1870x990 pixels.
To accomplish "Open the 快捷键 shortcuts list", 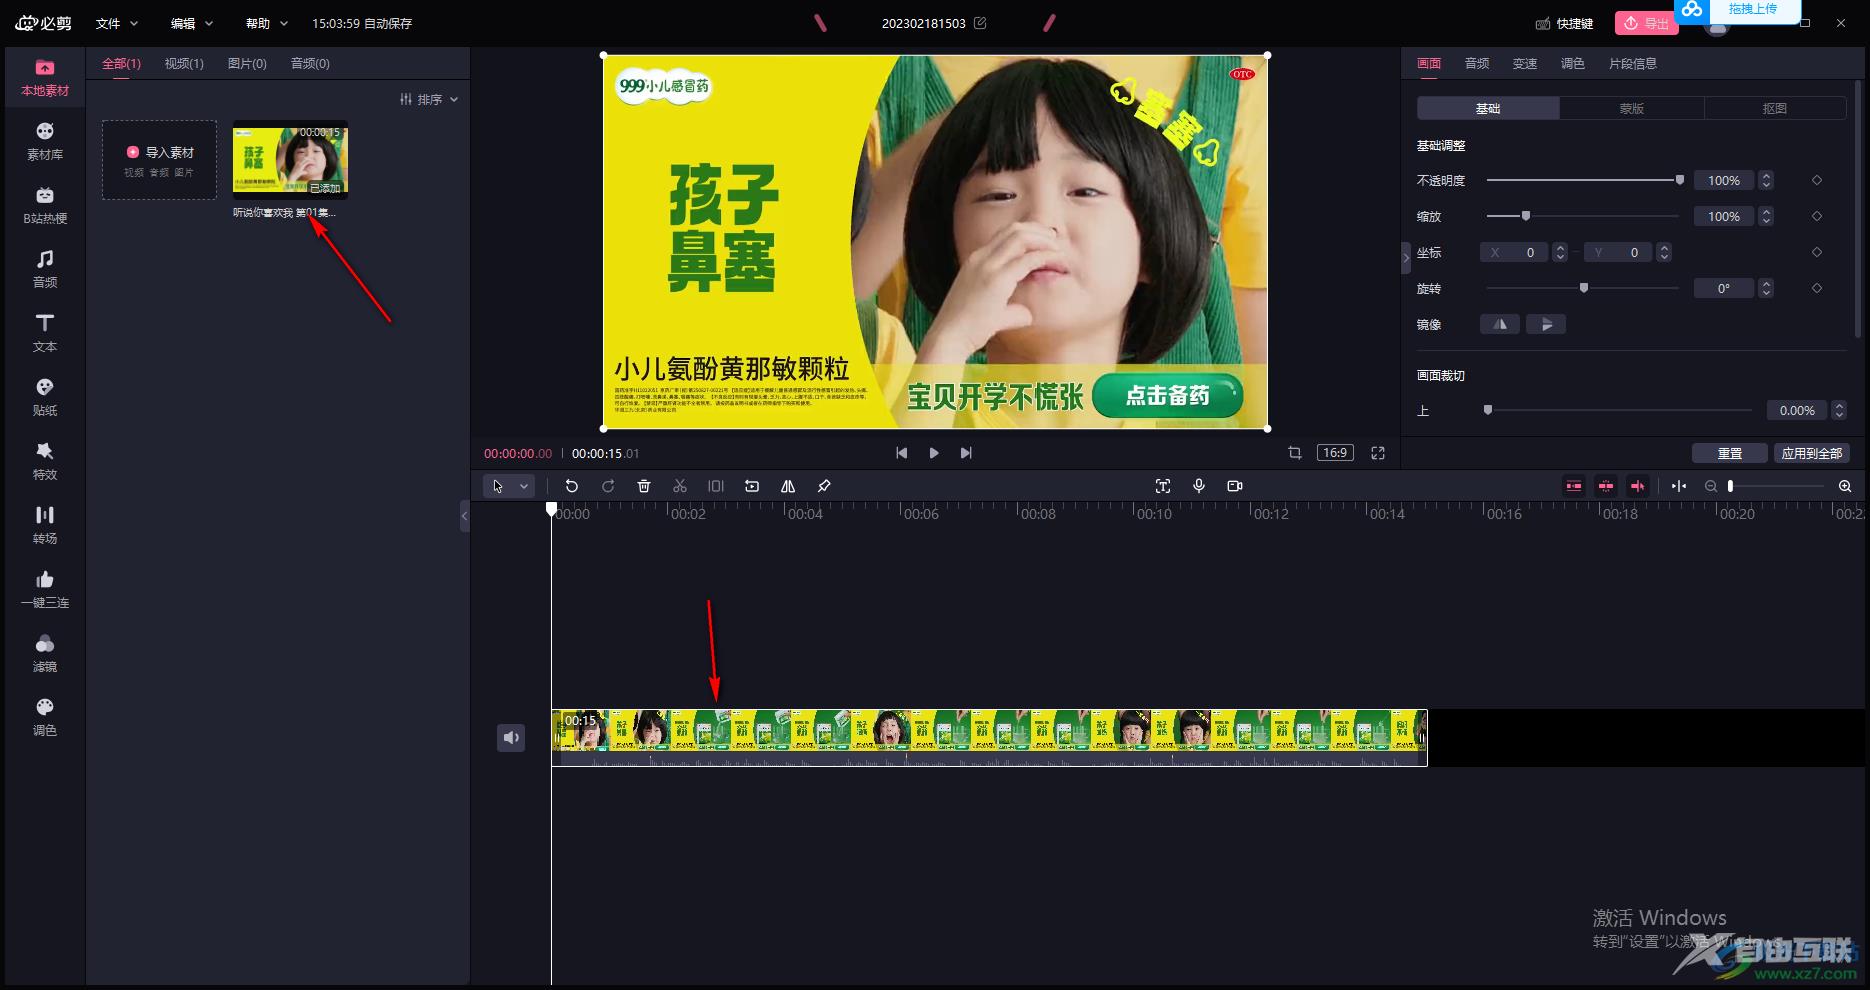I will pyautogui.click(x=1564, y=23).
